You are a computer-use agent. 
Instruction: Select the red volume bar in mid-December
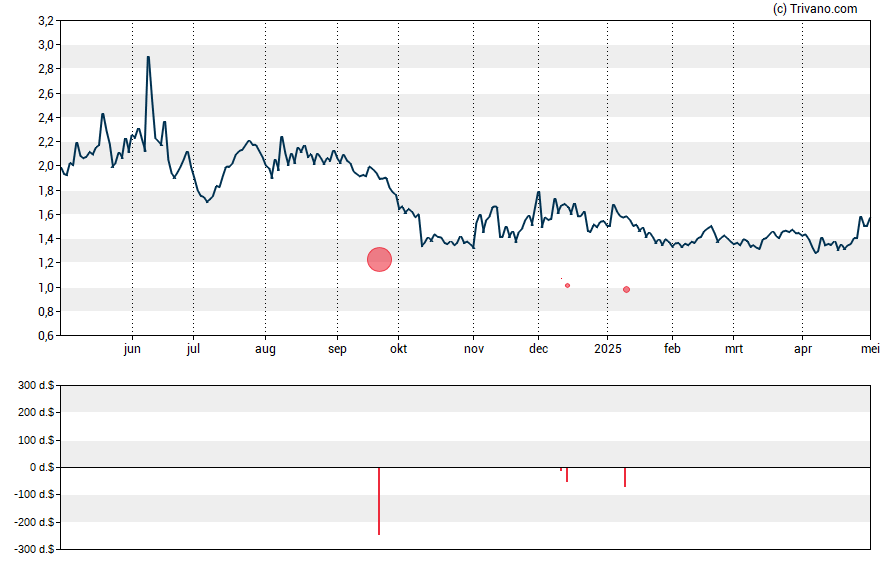(567, 474)
